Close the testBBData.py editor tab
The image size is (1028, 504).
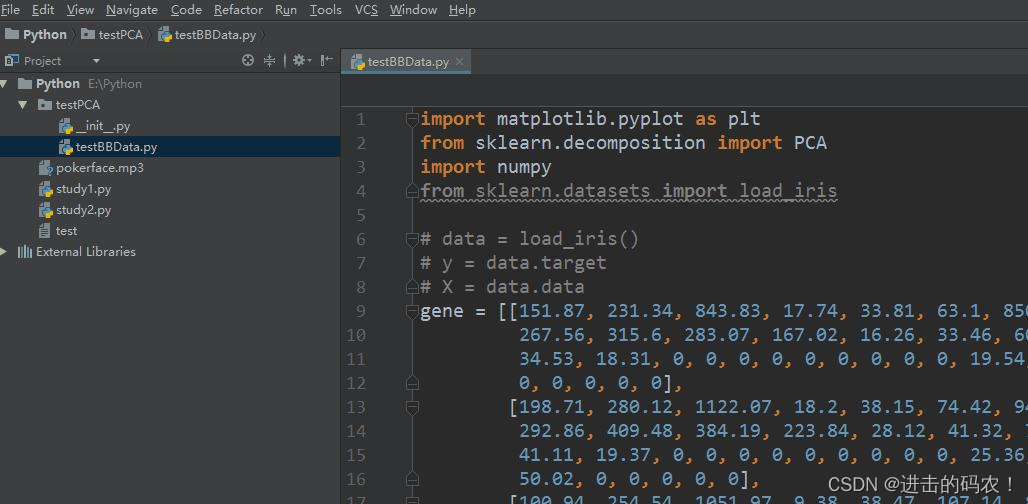tap(460, 62)
